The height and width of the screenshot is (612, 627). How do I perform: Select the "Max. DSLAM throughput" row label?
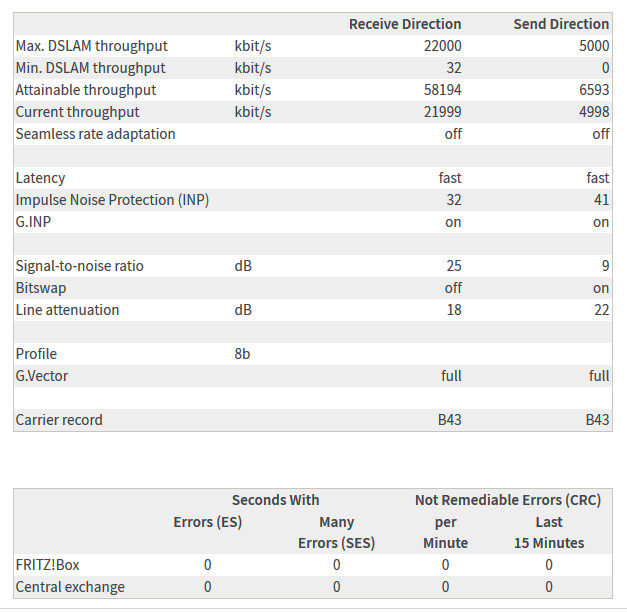(x=92, y=46)
